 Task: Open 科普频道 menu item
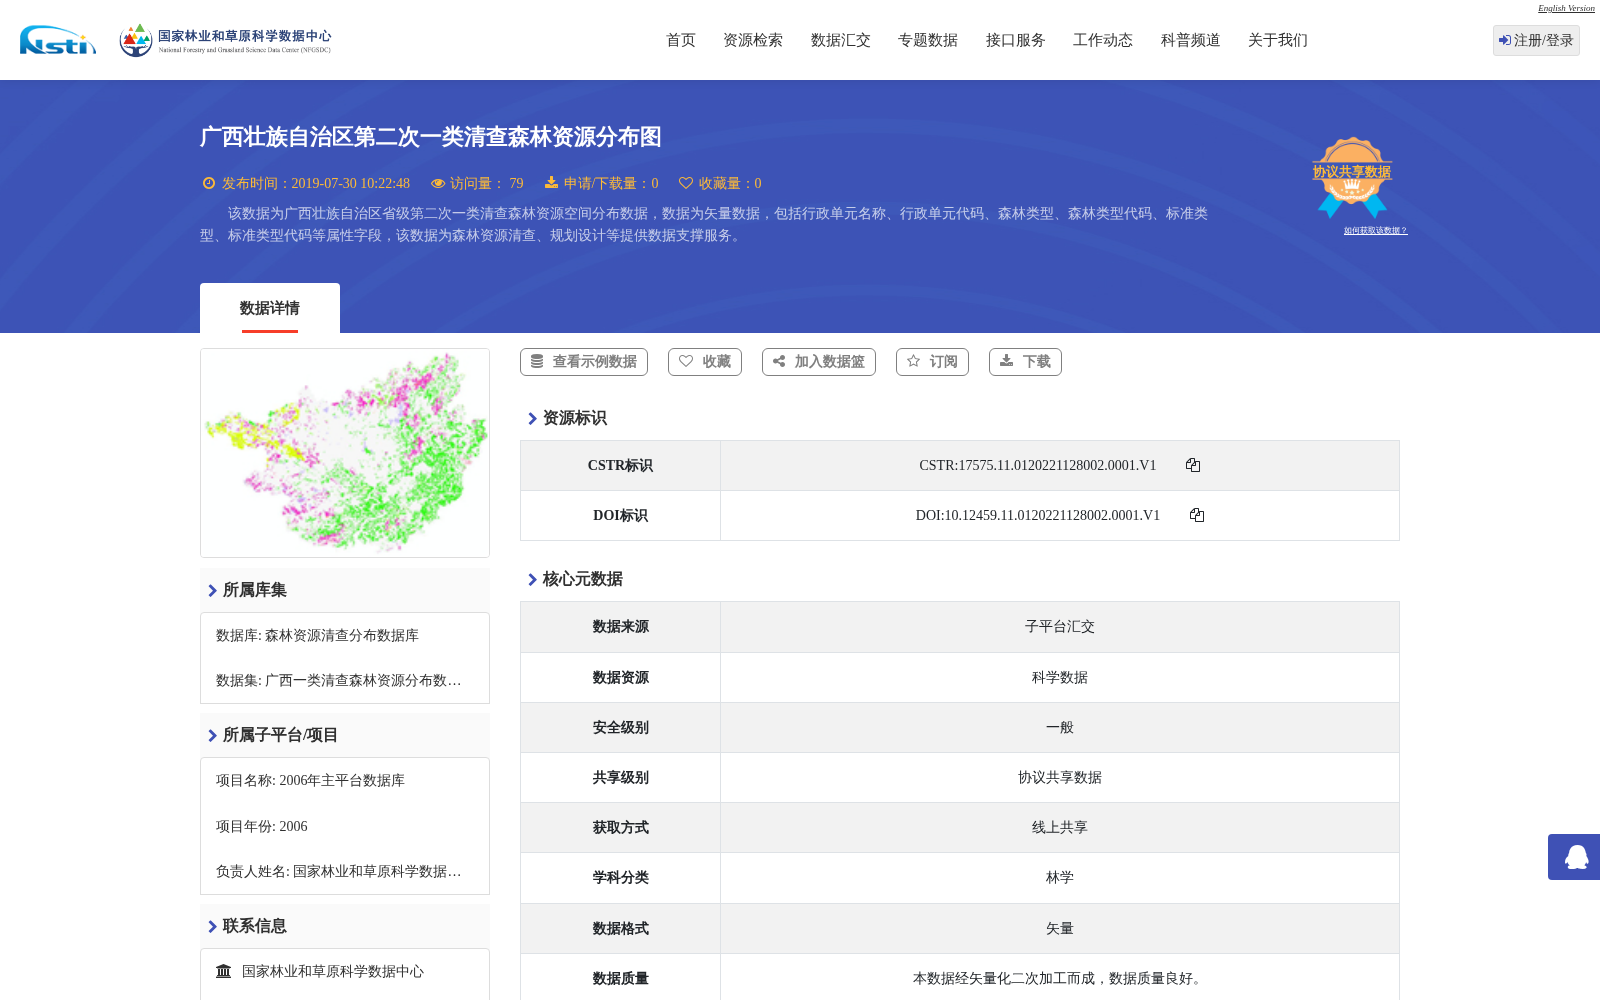1191,40
